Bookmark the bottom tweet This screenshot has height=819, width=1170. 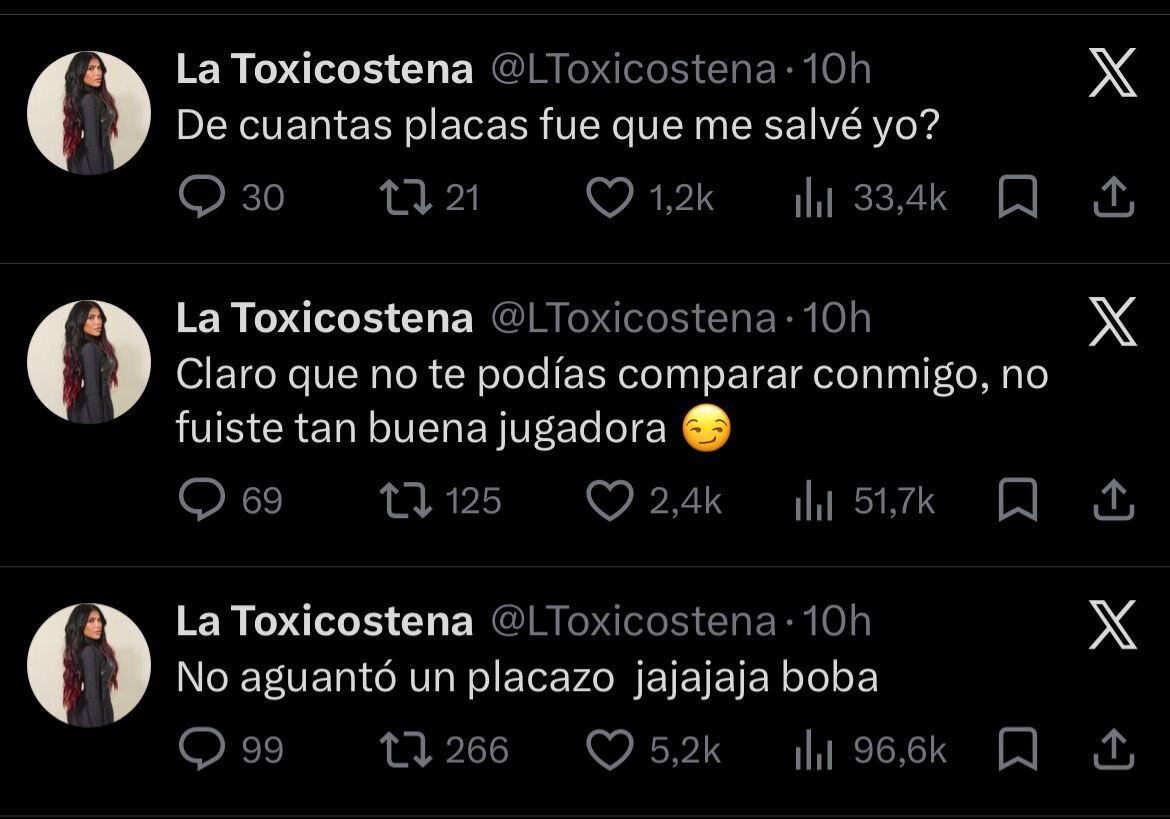click(1019, 747)
